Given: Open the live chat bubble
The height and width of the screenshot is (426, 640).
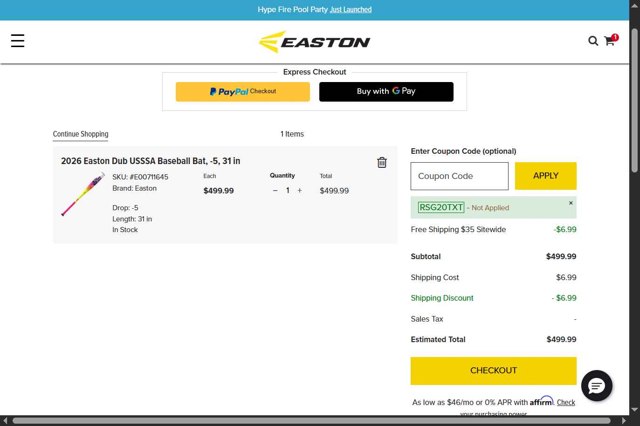Looking at the screenshot, I should coord(596,386).
